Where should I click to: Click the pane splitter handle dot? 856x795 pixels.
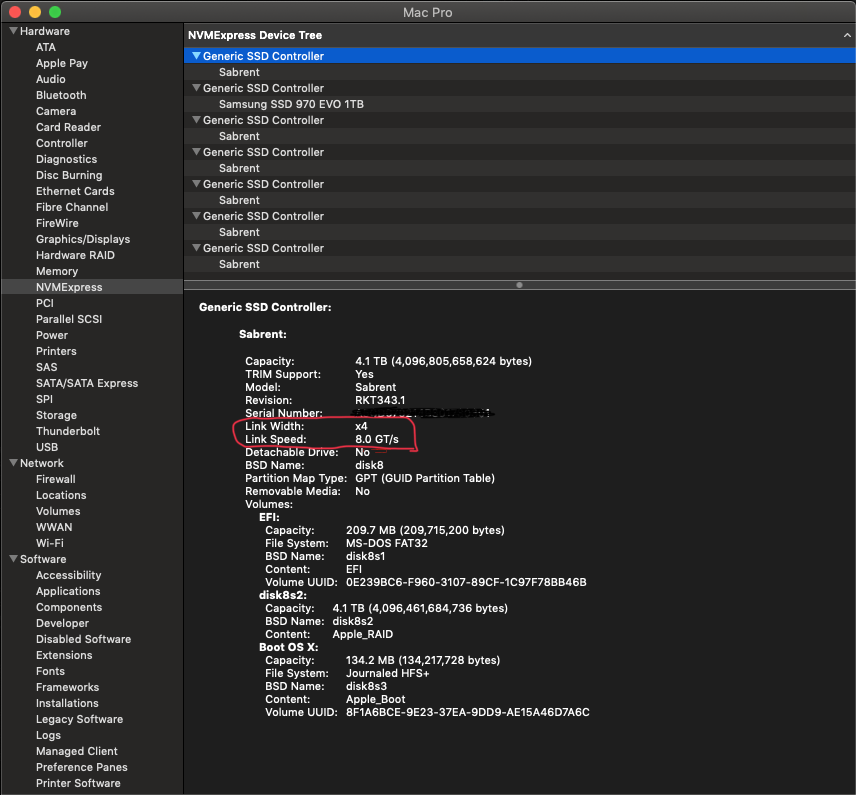(519, 285)
